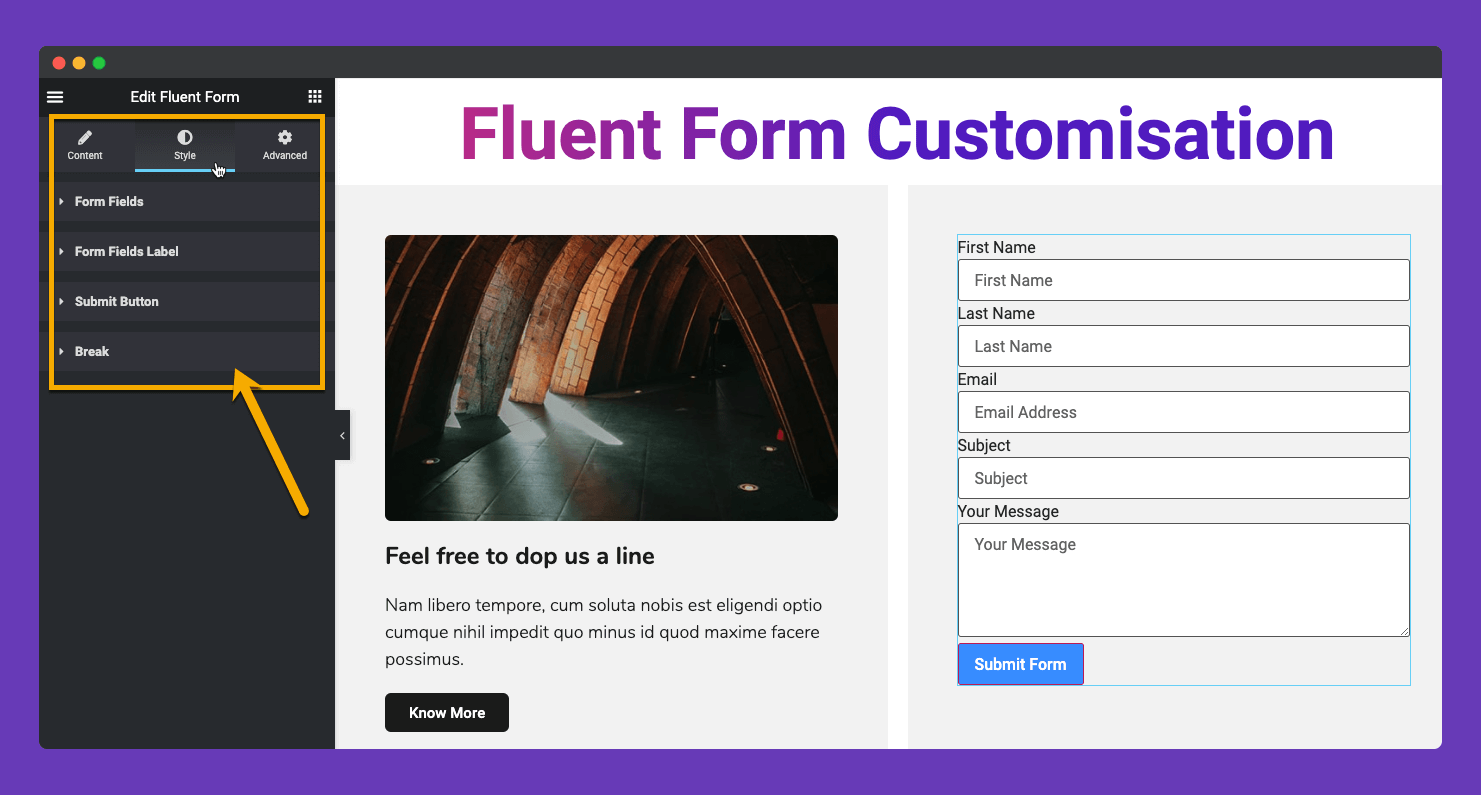
Task: Click the 'Your Message' field label
Action: (1008, 511)
